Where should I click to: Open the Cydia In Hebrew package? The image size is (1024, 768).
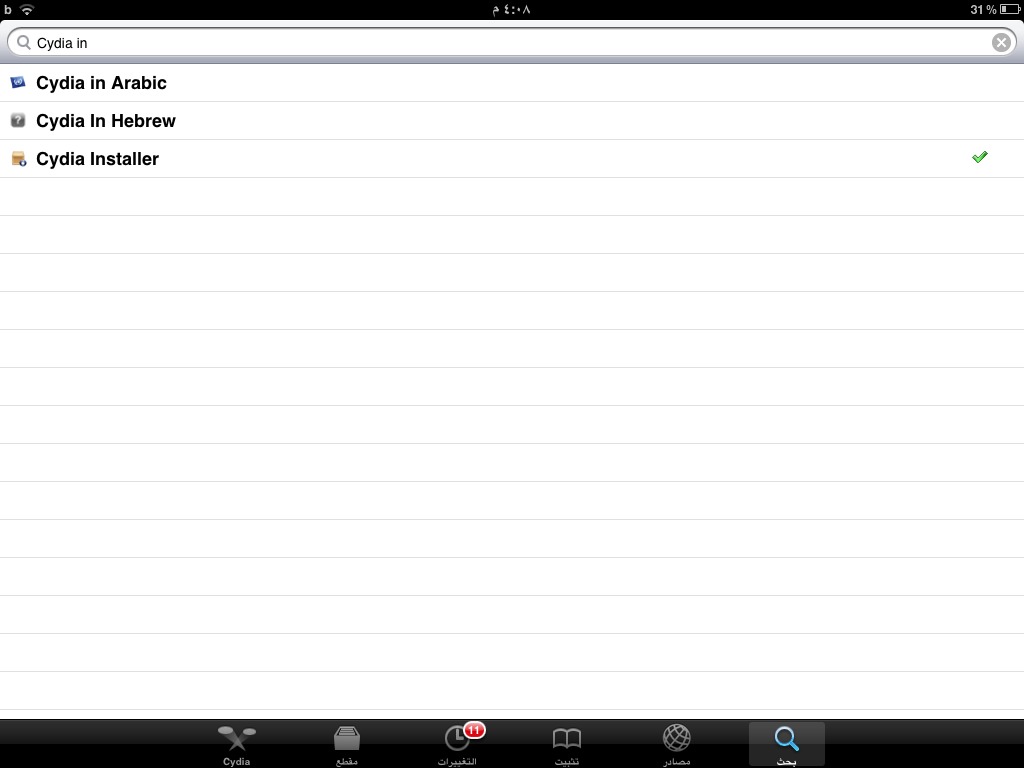click(512, 121)
